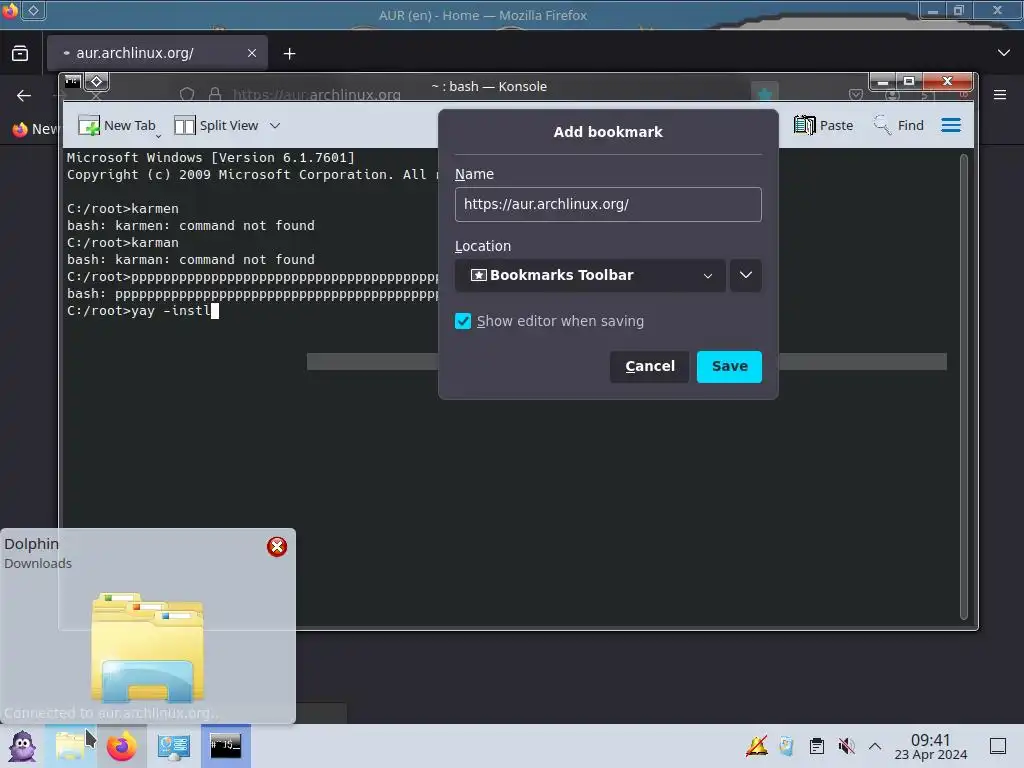
Task: Open the clipboard tray icon
Action: coord(816,746)
